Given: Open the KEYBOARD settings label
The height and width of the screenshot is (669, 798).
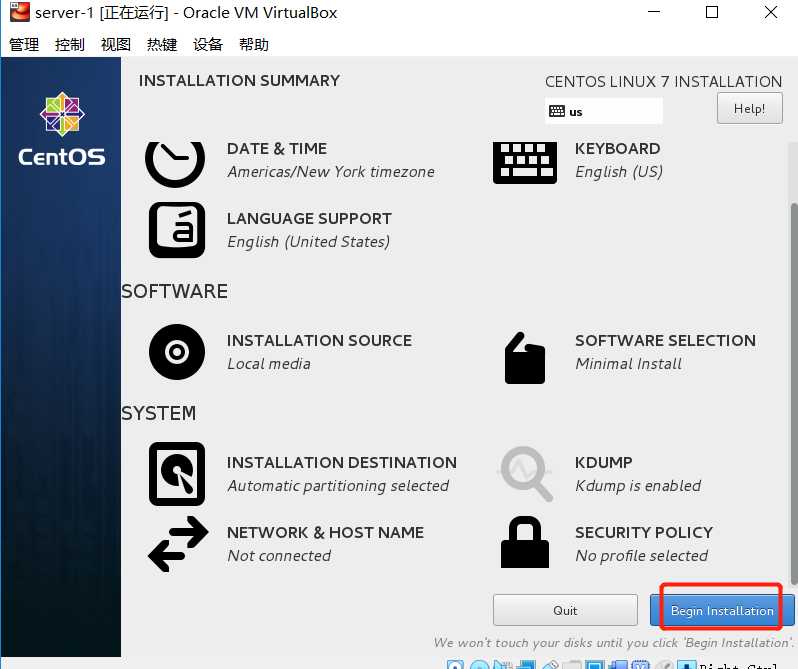Looking at the screenshot, I should pyautogui.click(x=617, y=149).
